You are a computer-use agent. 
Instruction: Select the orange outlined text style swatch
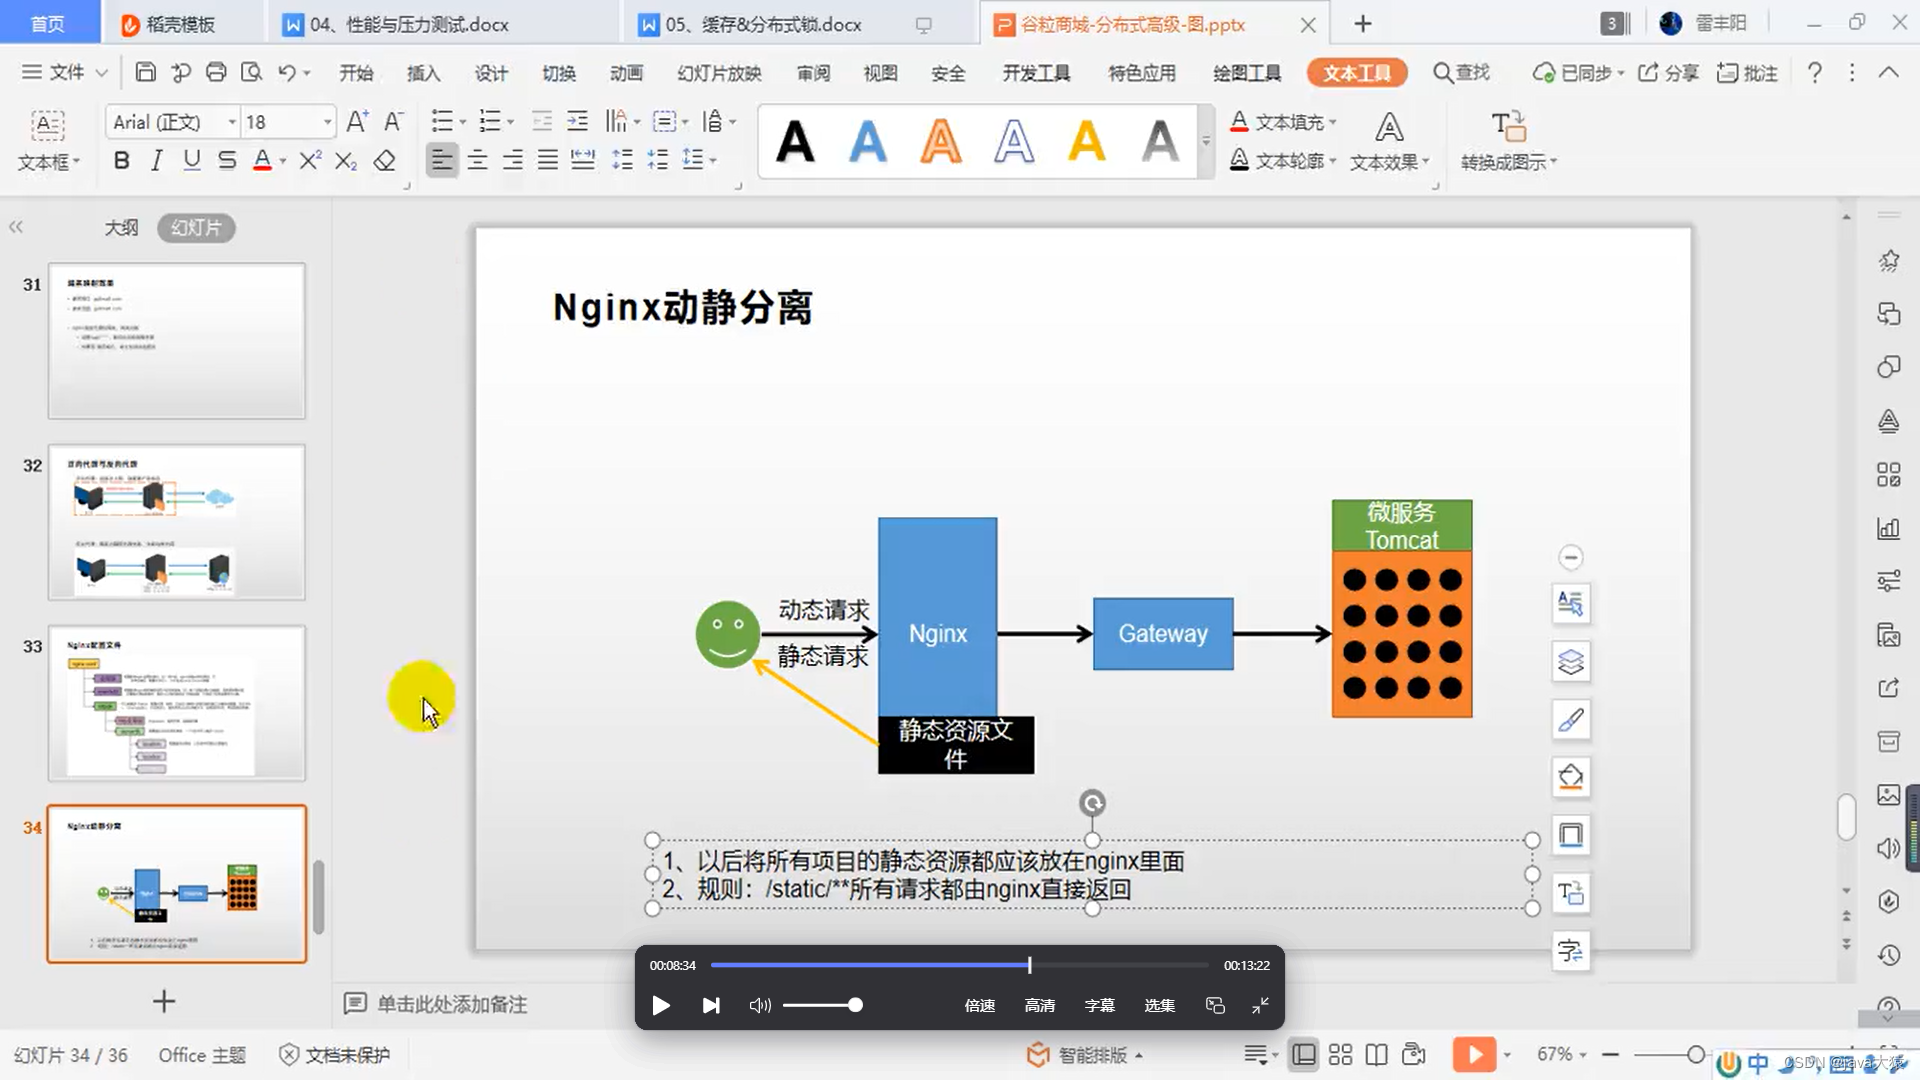[940, 141]
